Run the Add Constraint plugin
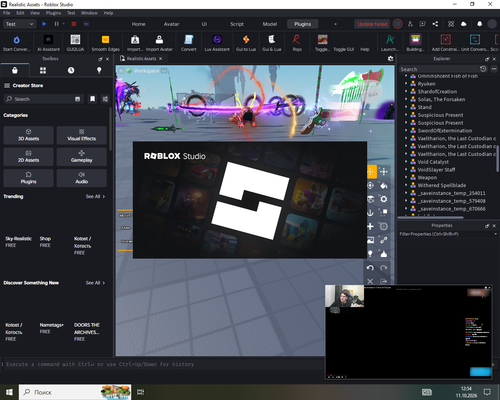 point(446,43)
